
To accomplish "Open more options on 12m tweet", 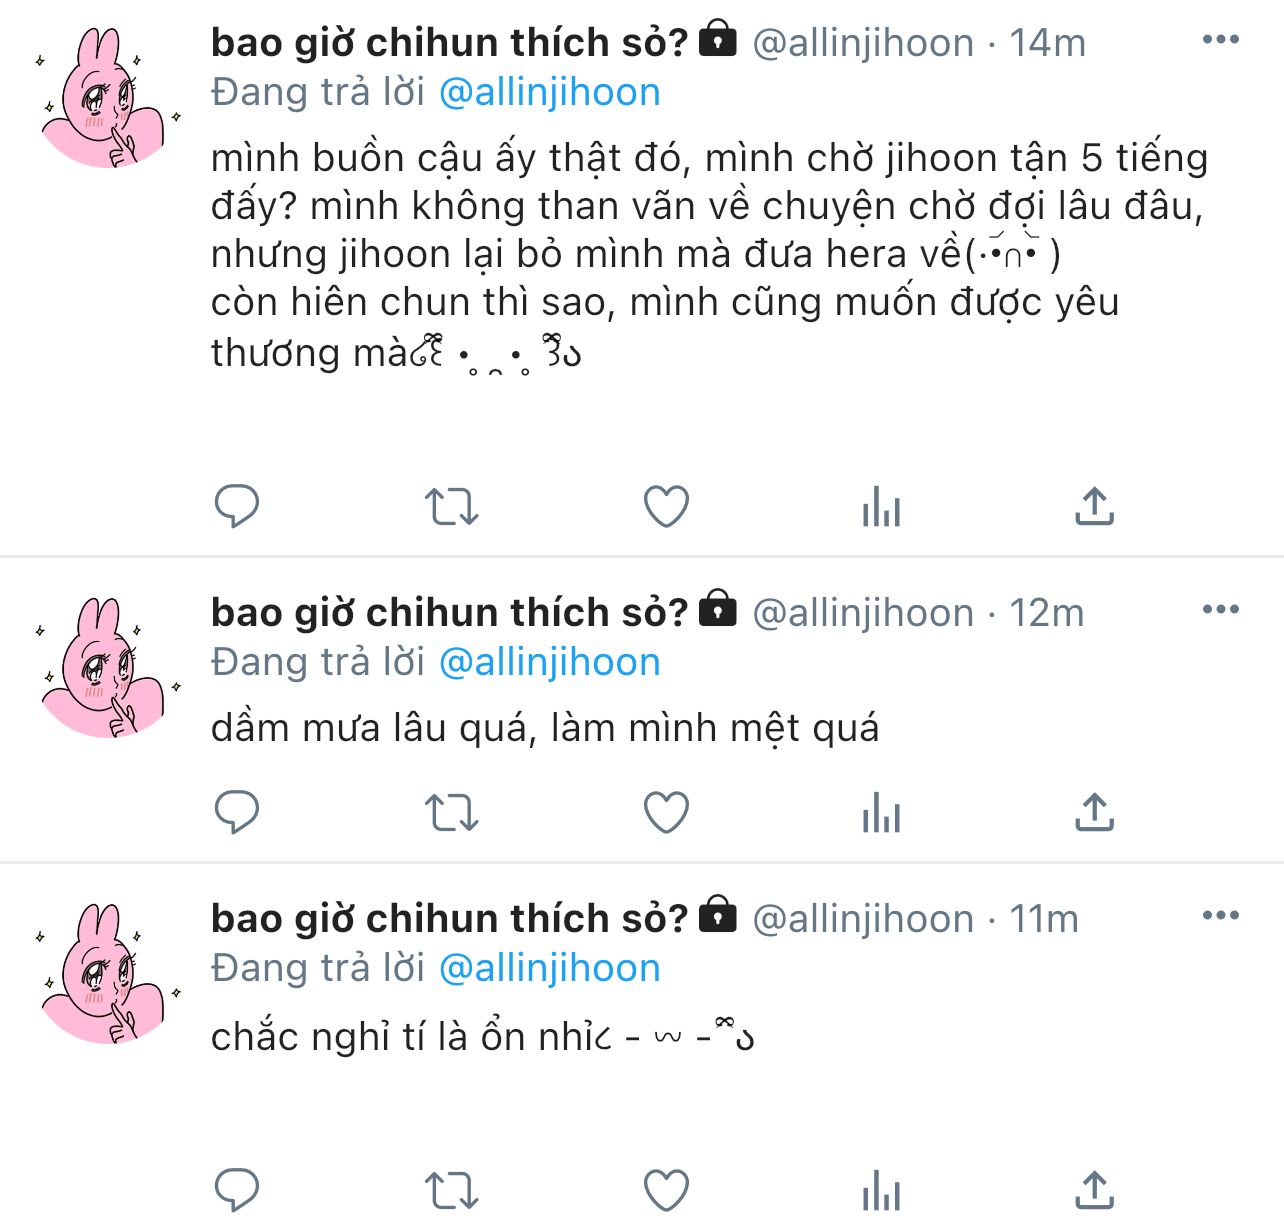I will (1221, 610).
